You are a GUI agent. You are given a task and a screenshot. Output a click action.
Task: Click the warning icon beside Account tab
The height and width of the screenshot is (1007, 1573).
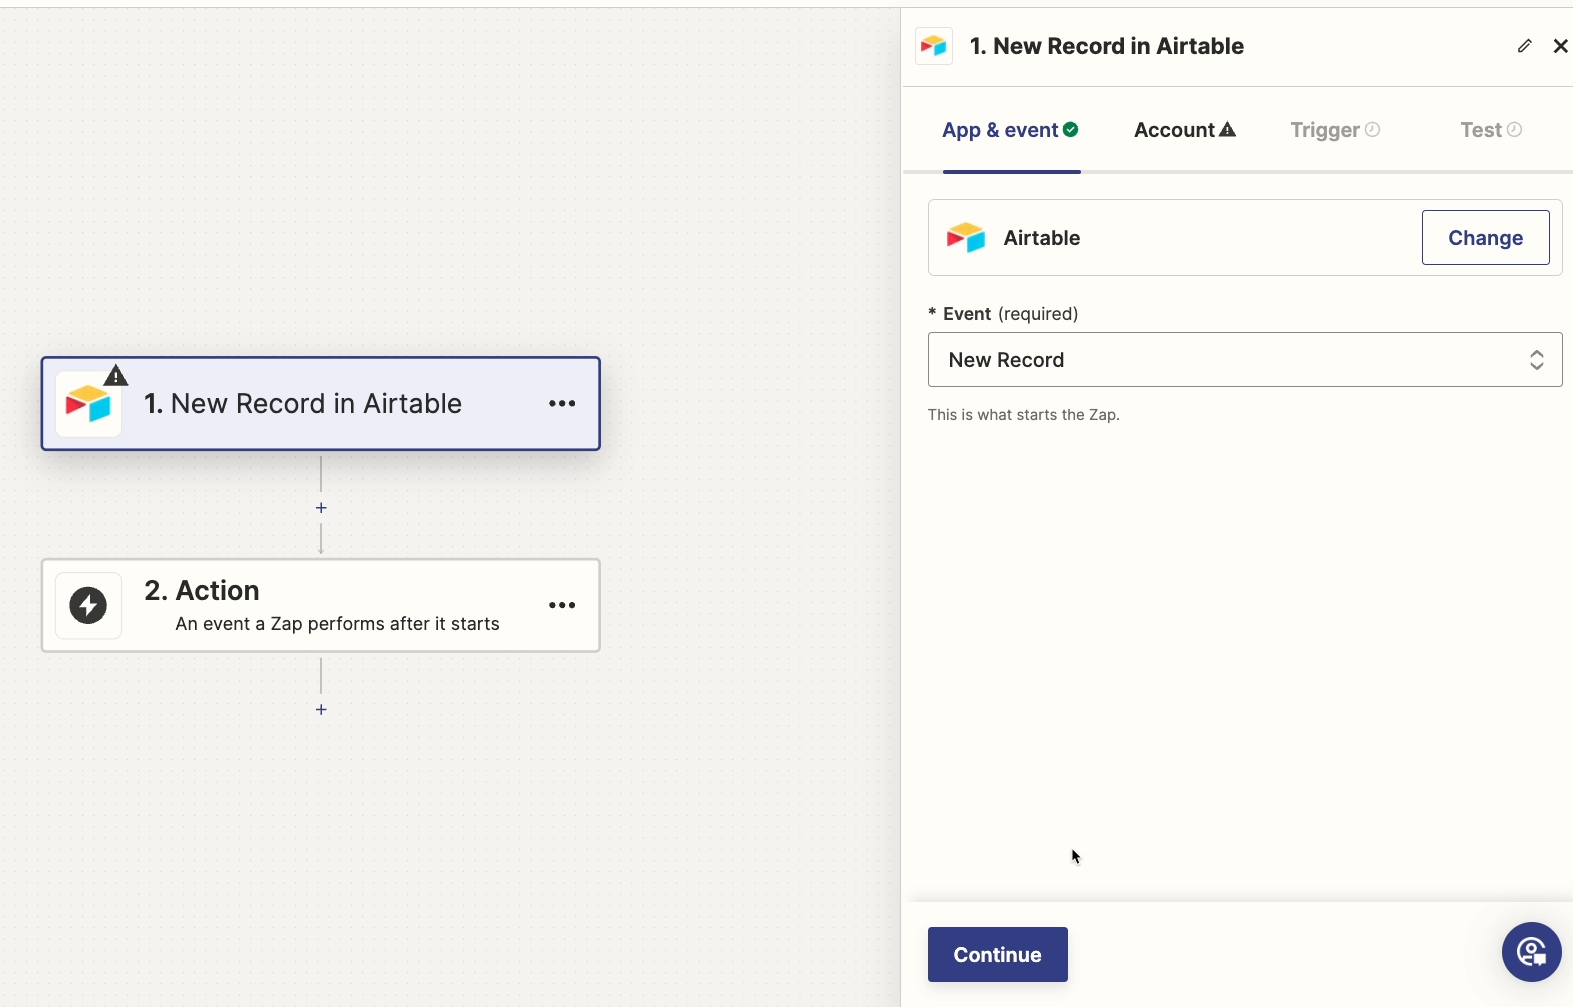[1228, 130]
